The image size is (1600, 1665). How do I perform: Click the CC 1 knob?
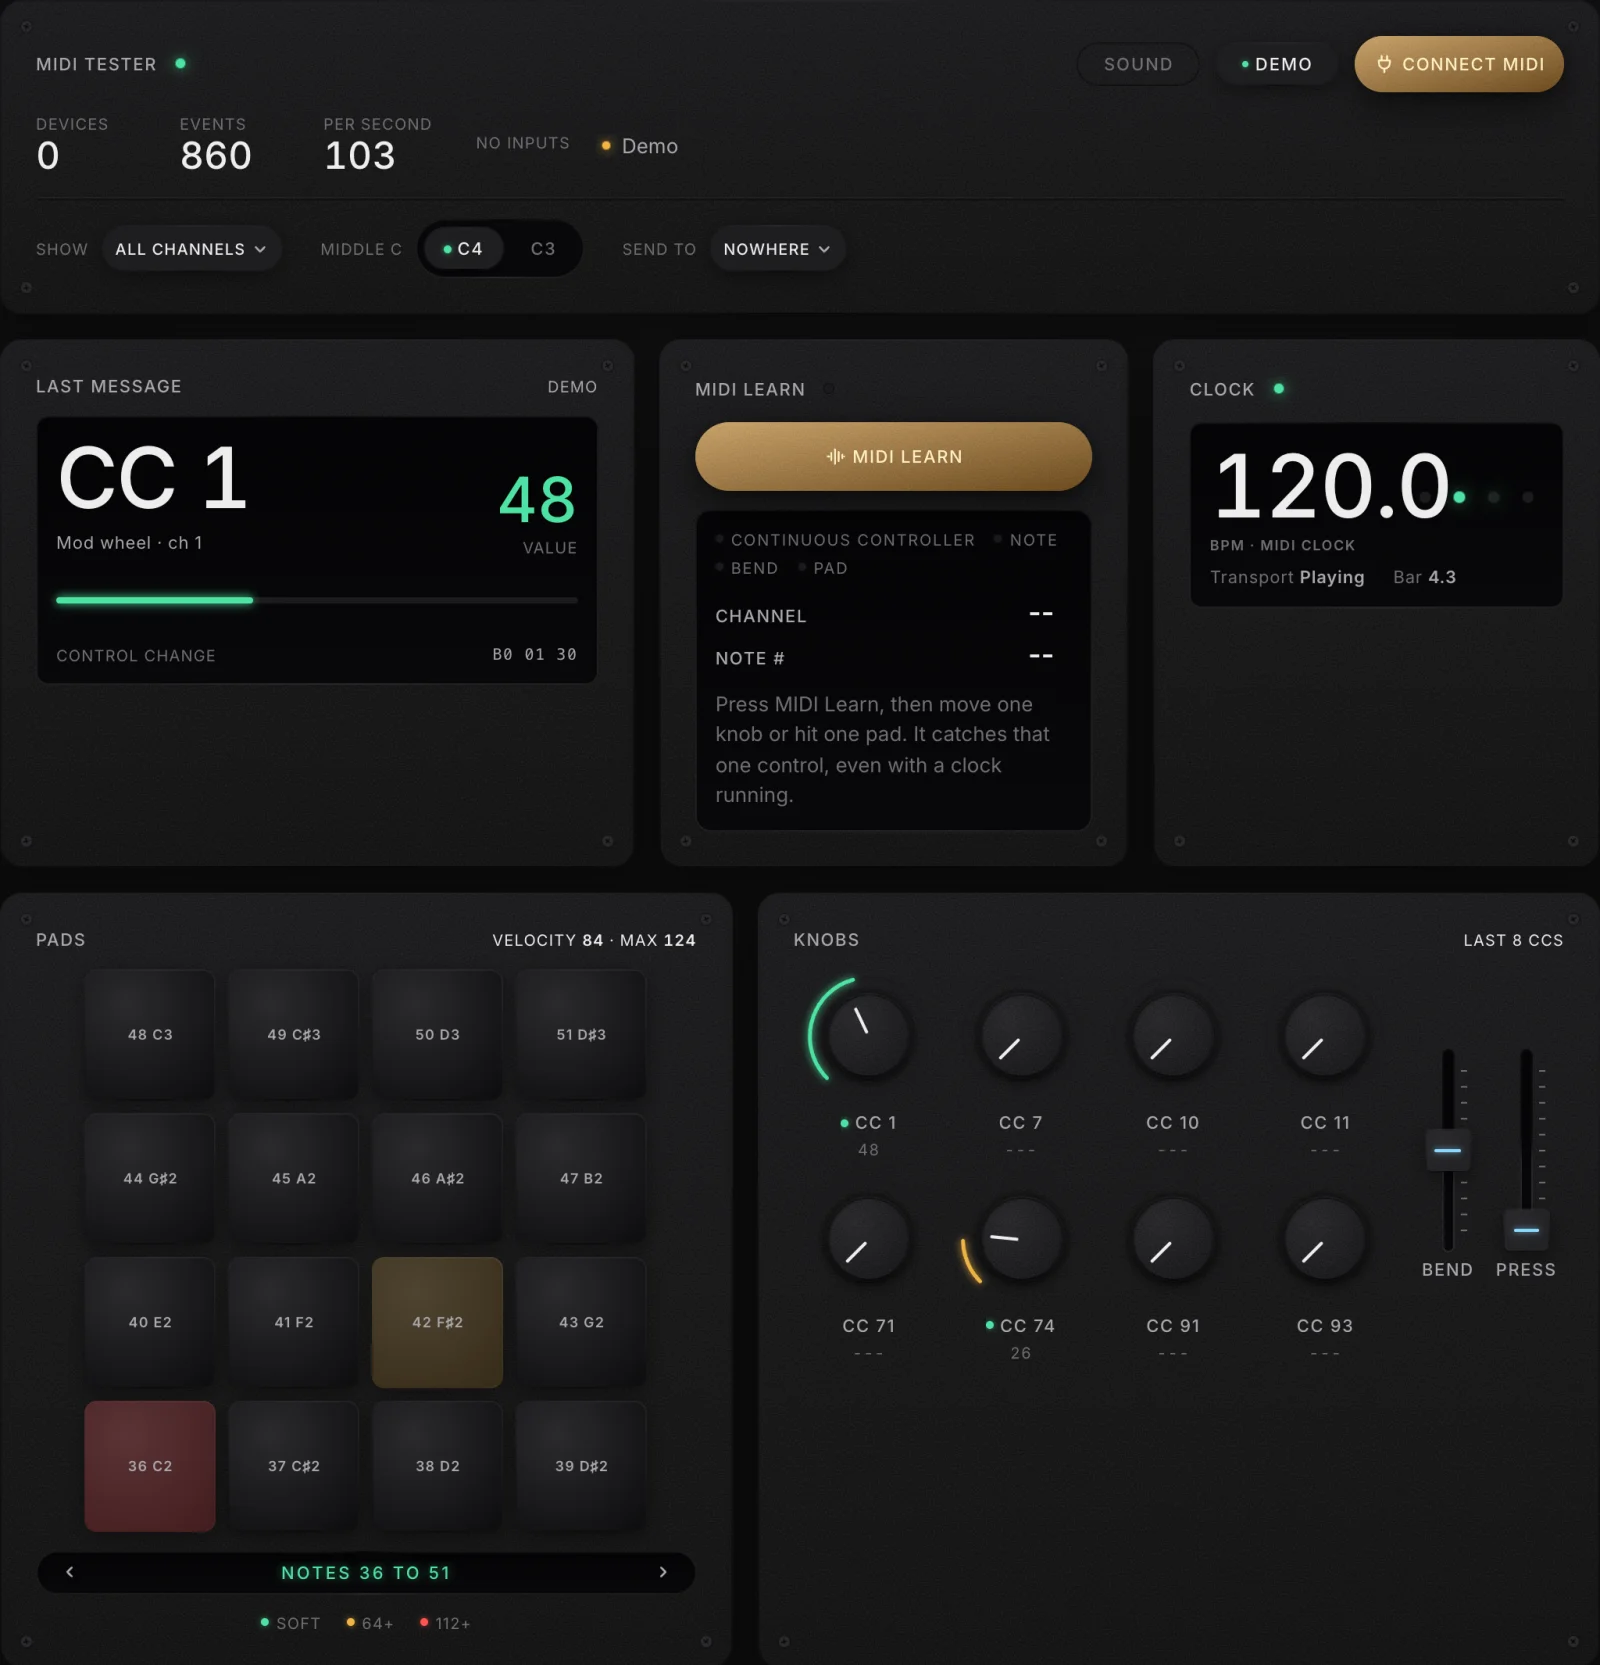point(868,1034)
